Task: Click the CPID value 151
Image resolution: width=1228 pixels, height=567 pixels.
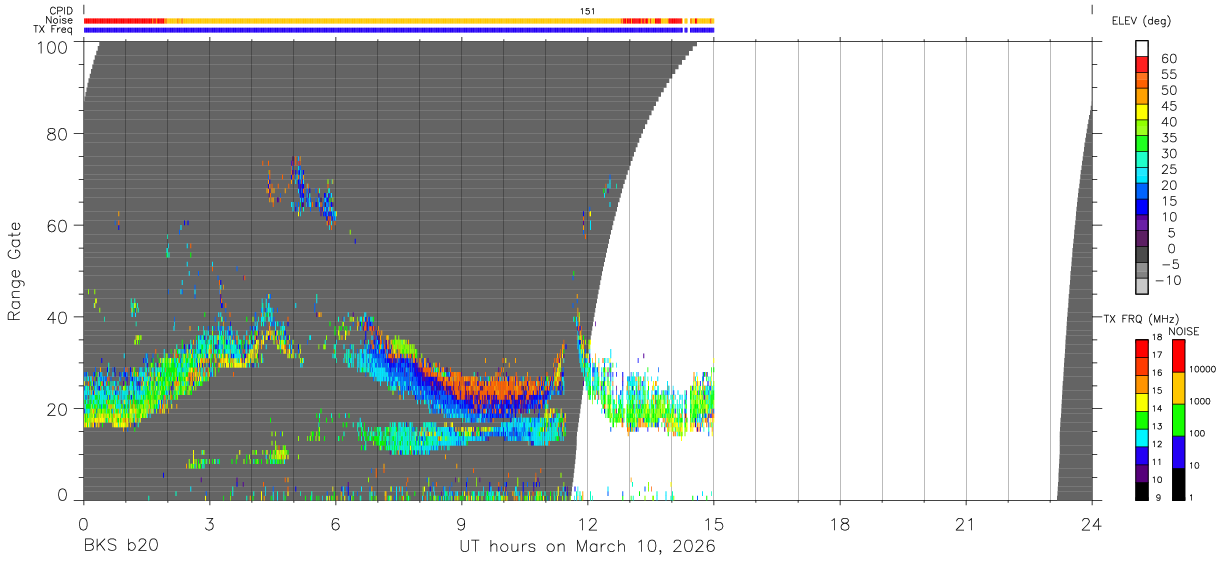Action: pos(588,11)
